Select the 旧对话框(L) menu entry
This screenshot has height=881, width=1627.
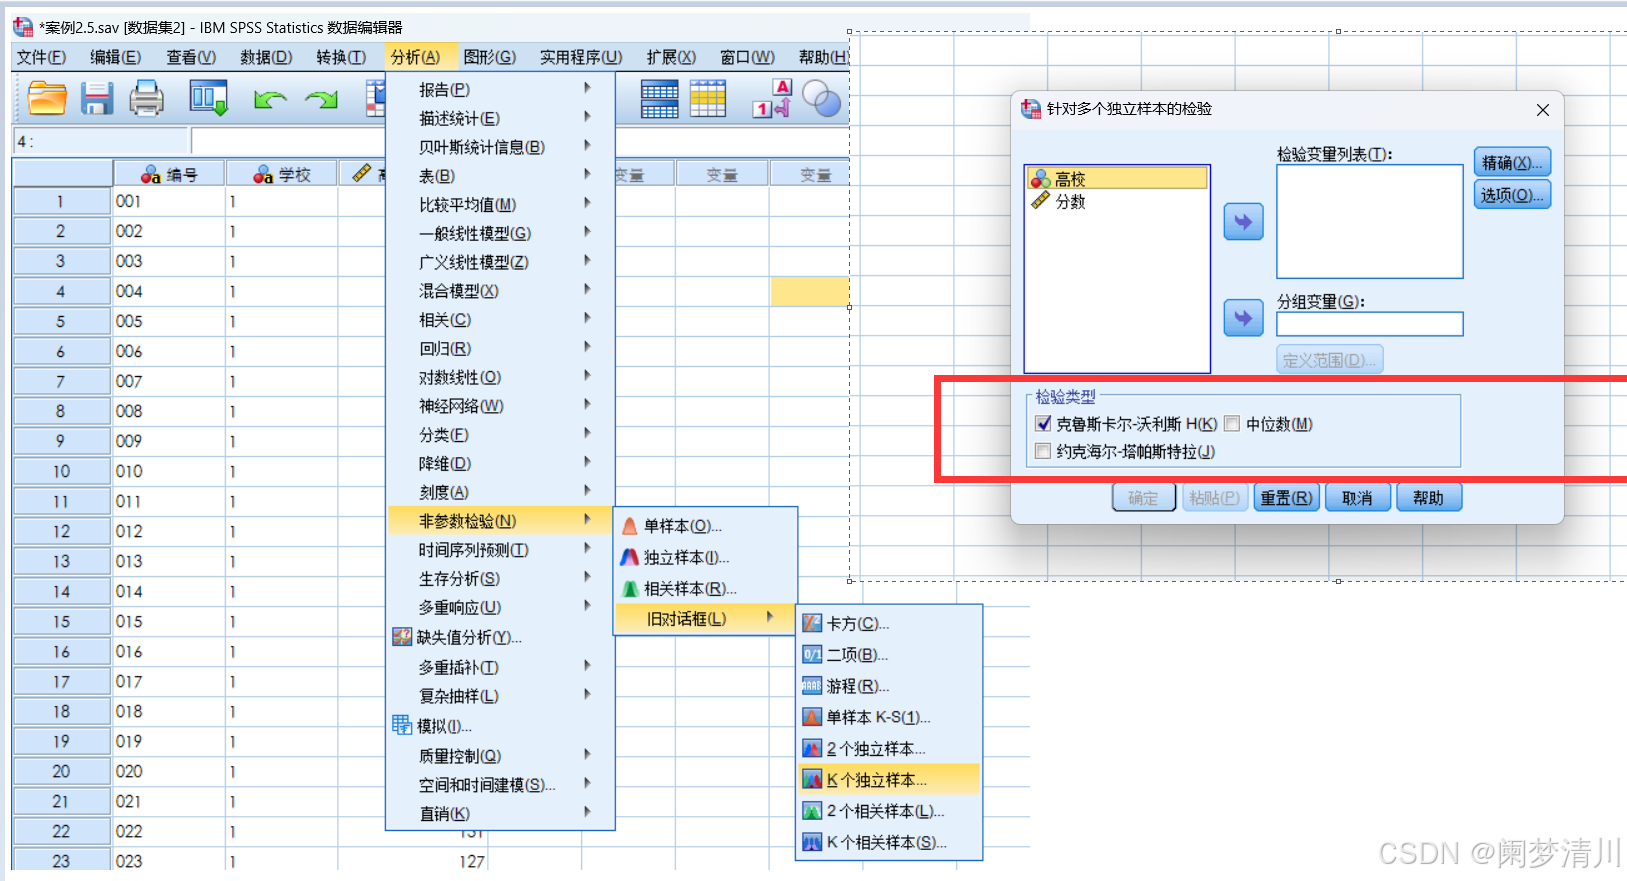pyautogui.click(x=705, y=619)
